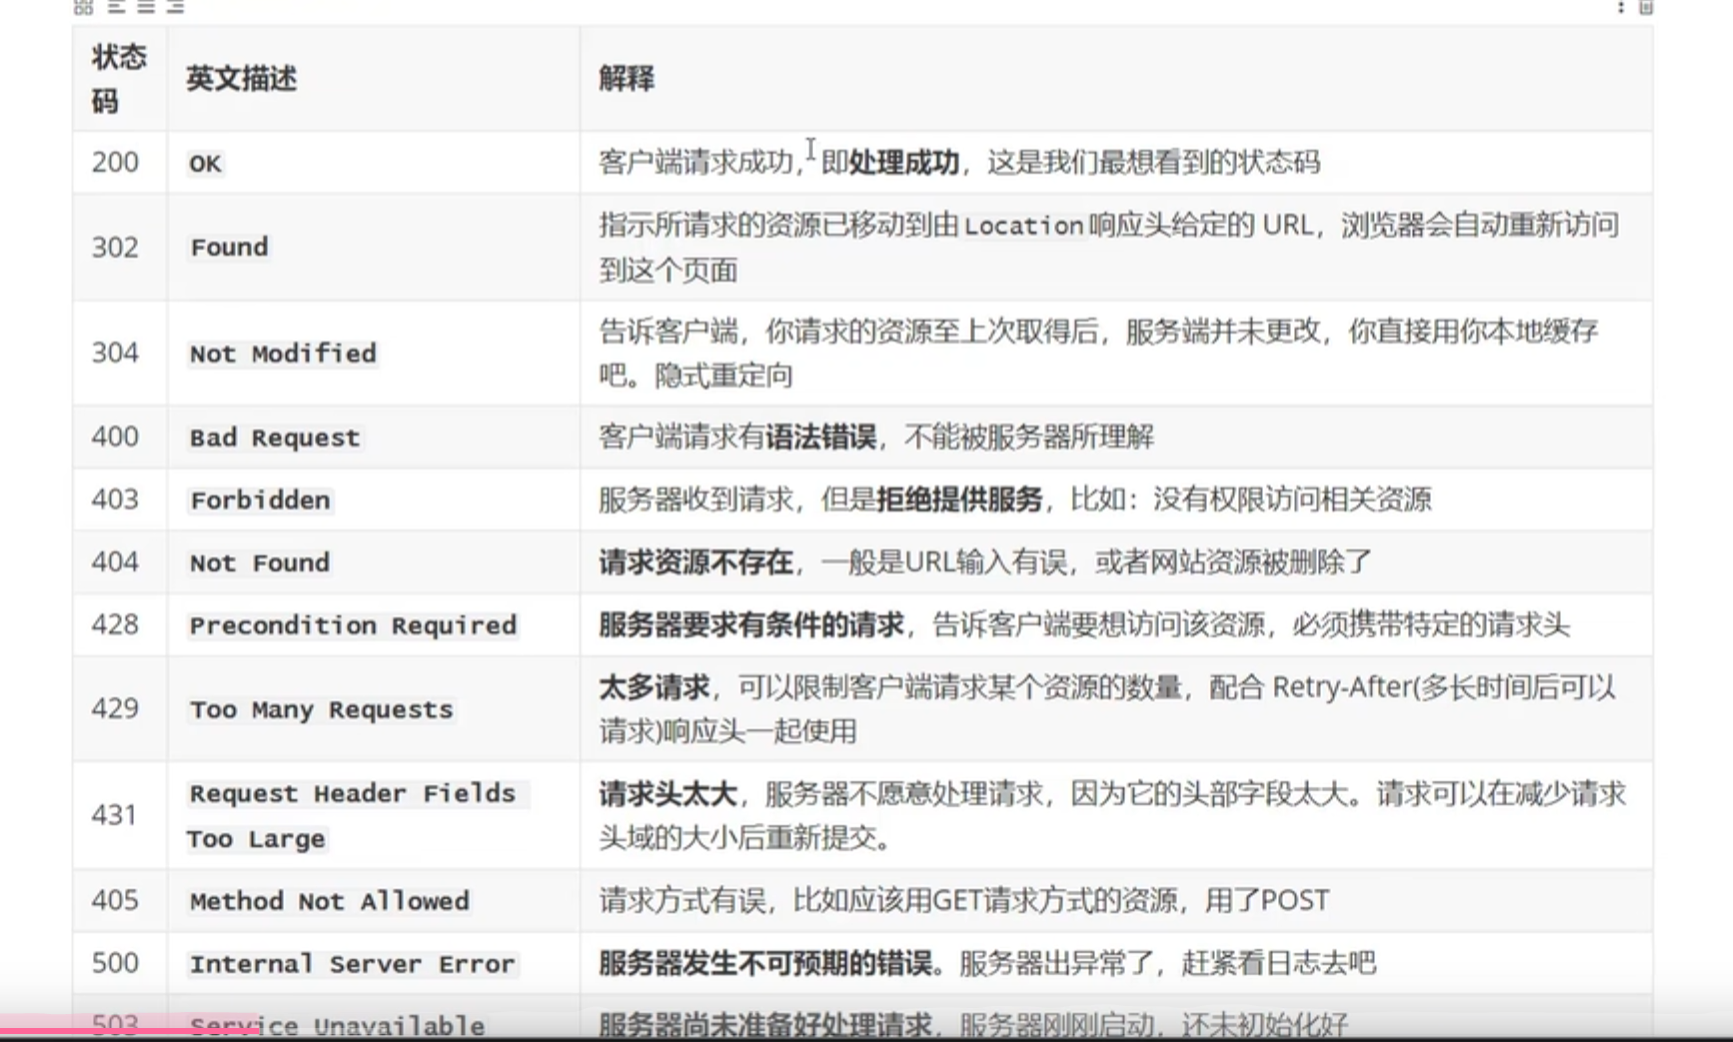The width and height of the screenshot is (1733, 1042).
Task: Click the Precondition Required description cell
Action: click(373, 625)
